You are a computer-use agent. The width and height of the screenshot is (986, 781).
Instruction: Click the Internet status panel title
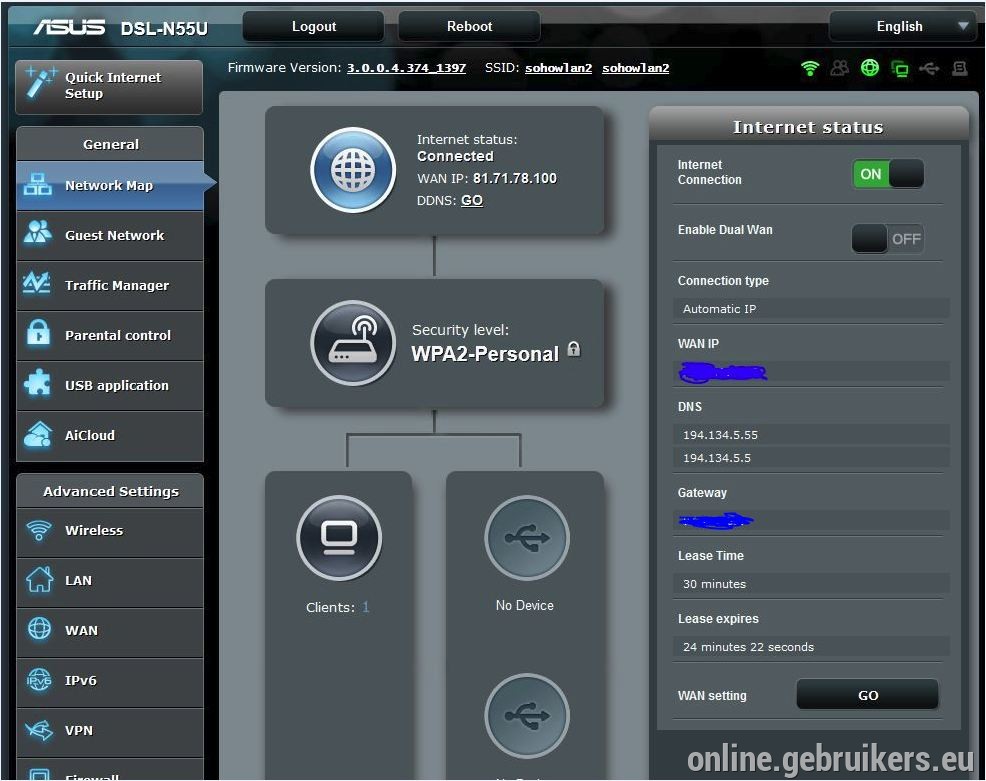click(808, 127)
